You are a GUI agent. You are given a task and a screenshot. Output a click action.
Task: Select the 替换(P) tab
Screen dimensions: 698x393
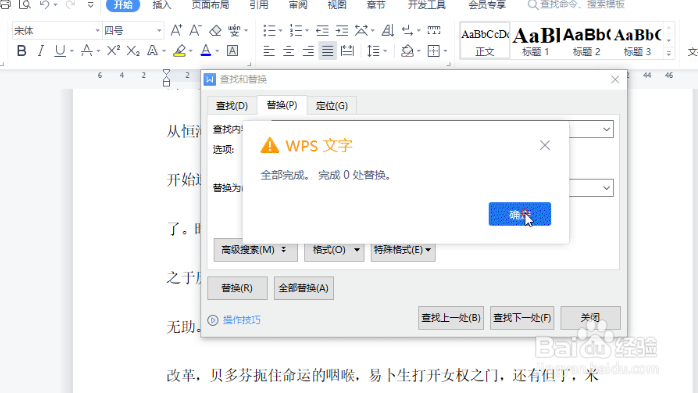click(282, 105)
